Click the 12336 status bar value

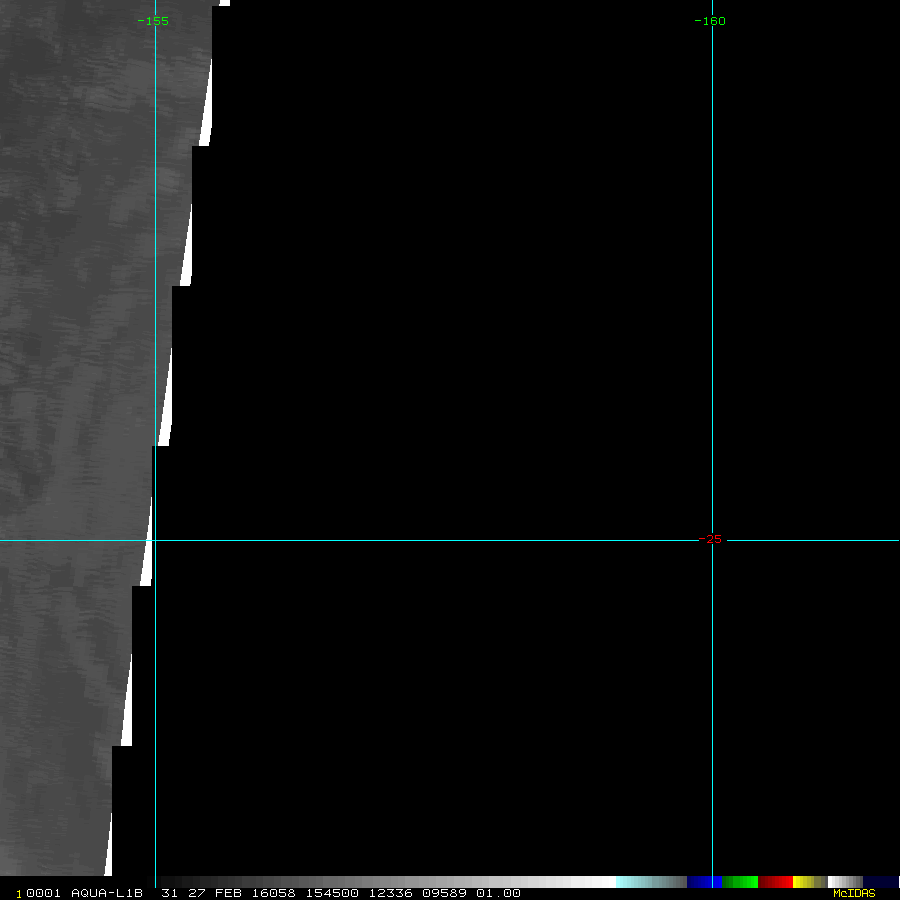click(x=389, y=893)
